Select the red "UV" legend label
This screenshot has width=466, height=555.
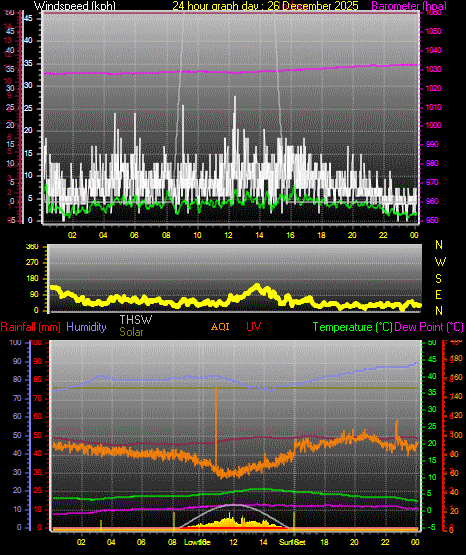click(254, 327)
